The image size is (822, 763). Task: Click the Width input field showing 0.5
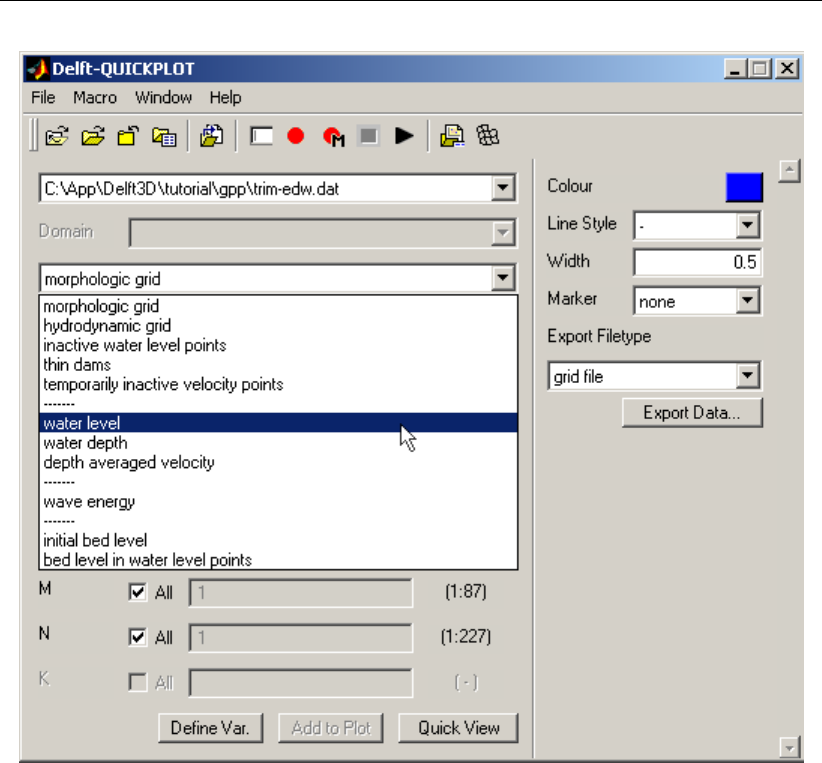coord(697,262)
